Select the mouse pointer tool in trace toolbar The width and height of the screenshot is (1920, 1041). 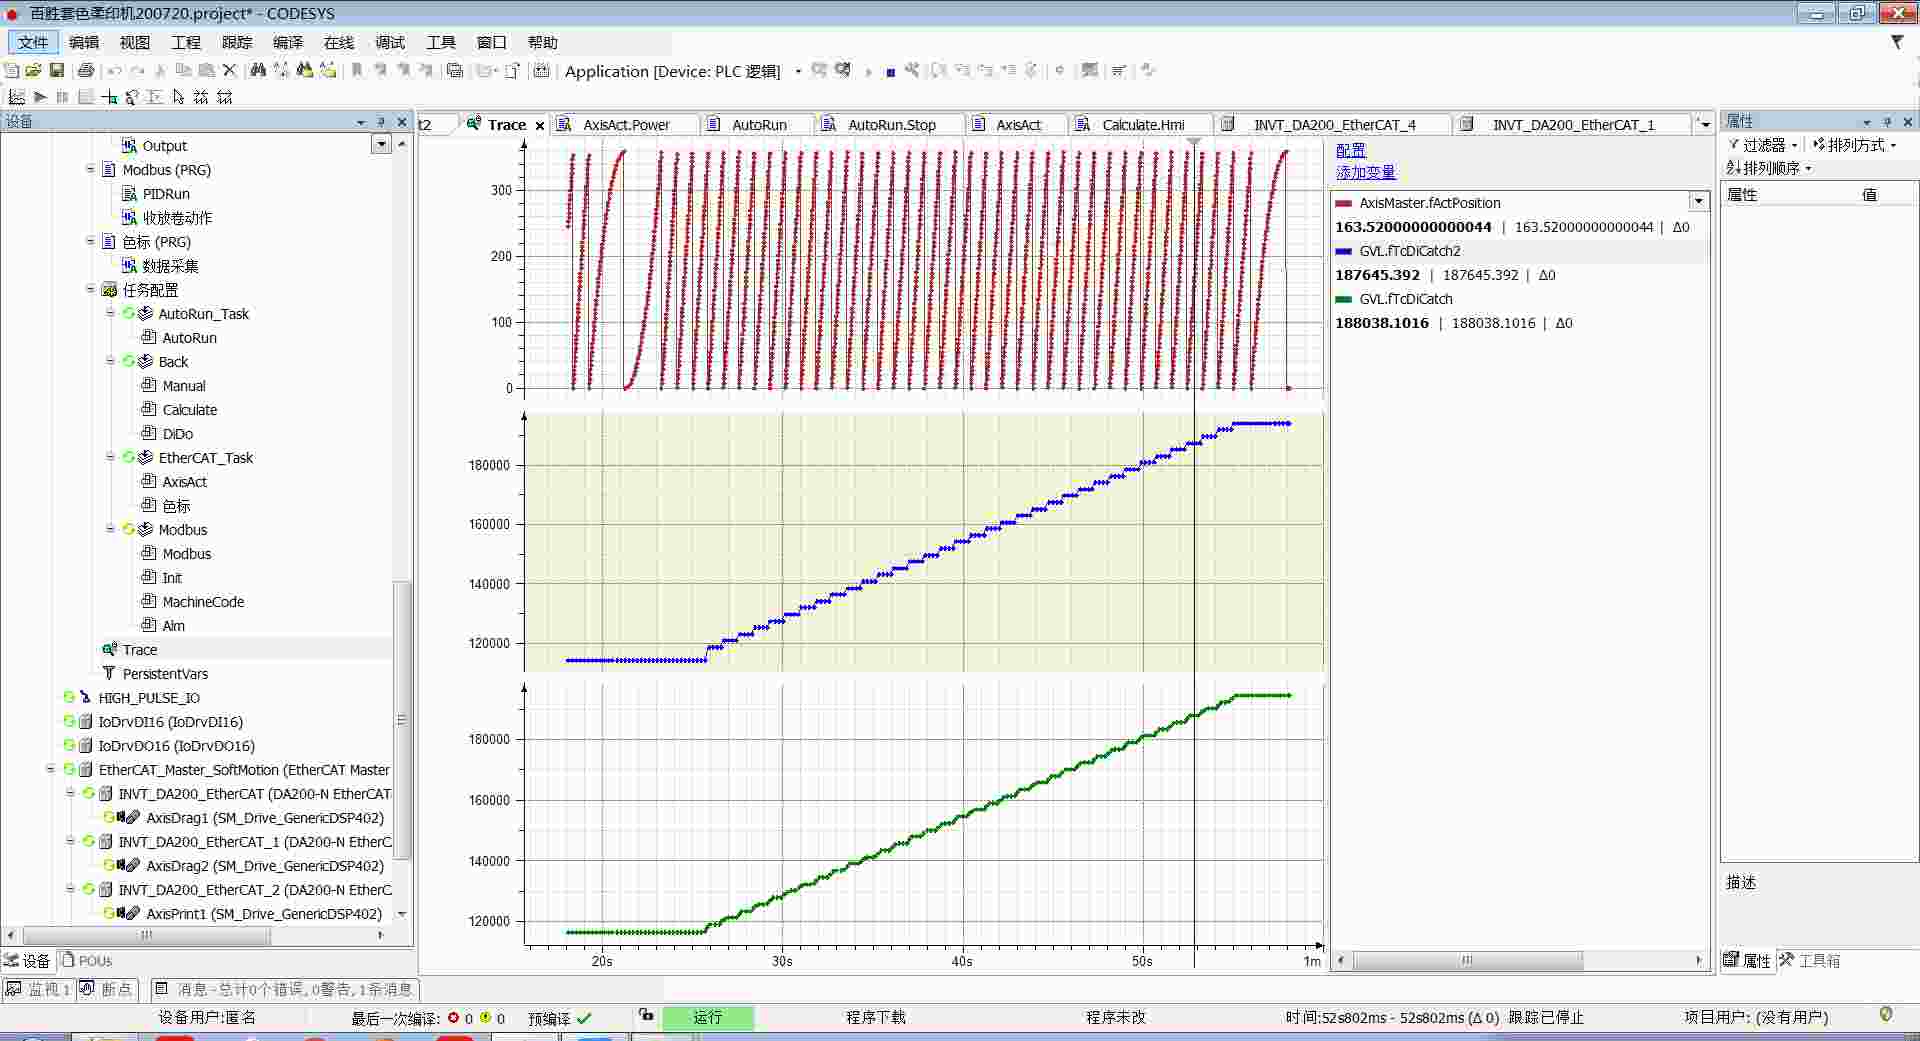pos(178,97)
